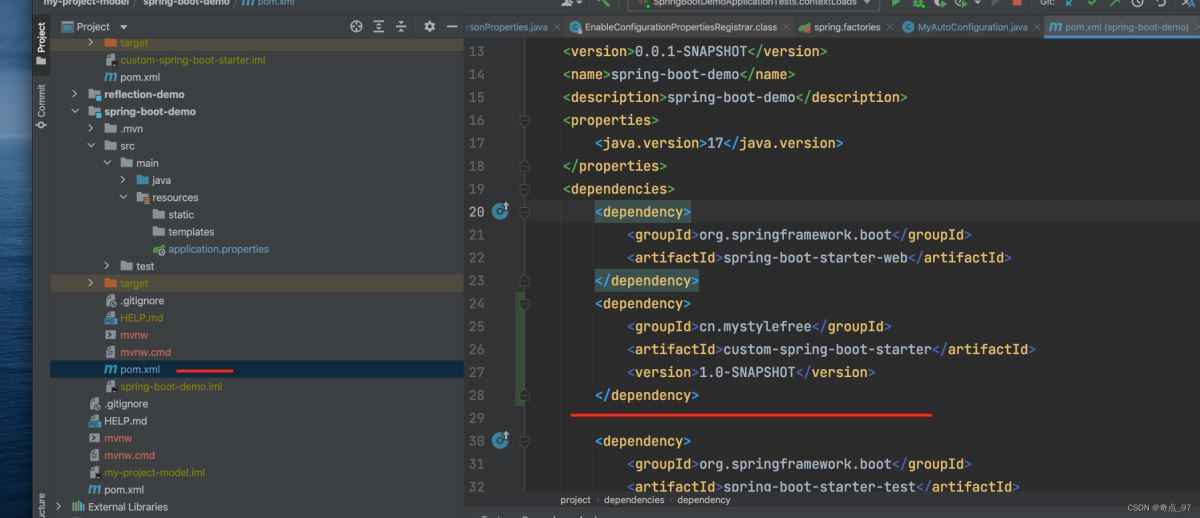Viewport: 1200px width, 518px height.
Task: Hide the Project panel with minus icon
Action: click(451, 27)
